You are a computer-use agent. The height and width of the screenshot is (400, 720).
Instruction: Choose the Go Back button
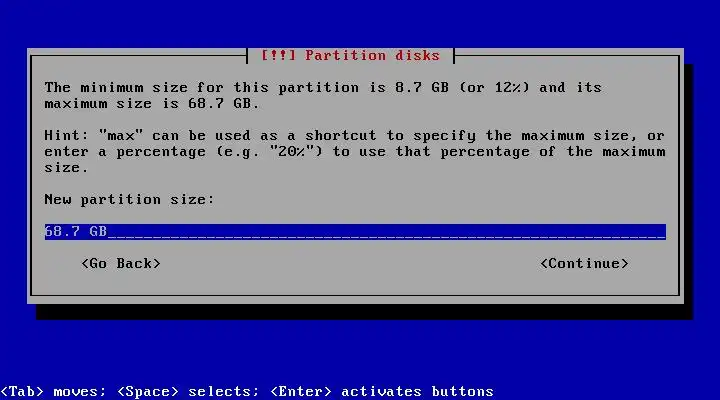coord(121,264)
